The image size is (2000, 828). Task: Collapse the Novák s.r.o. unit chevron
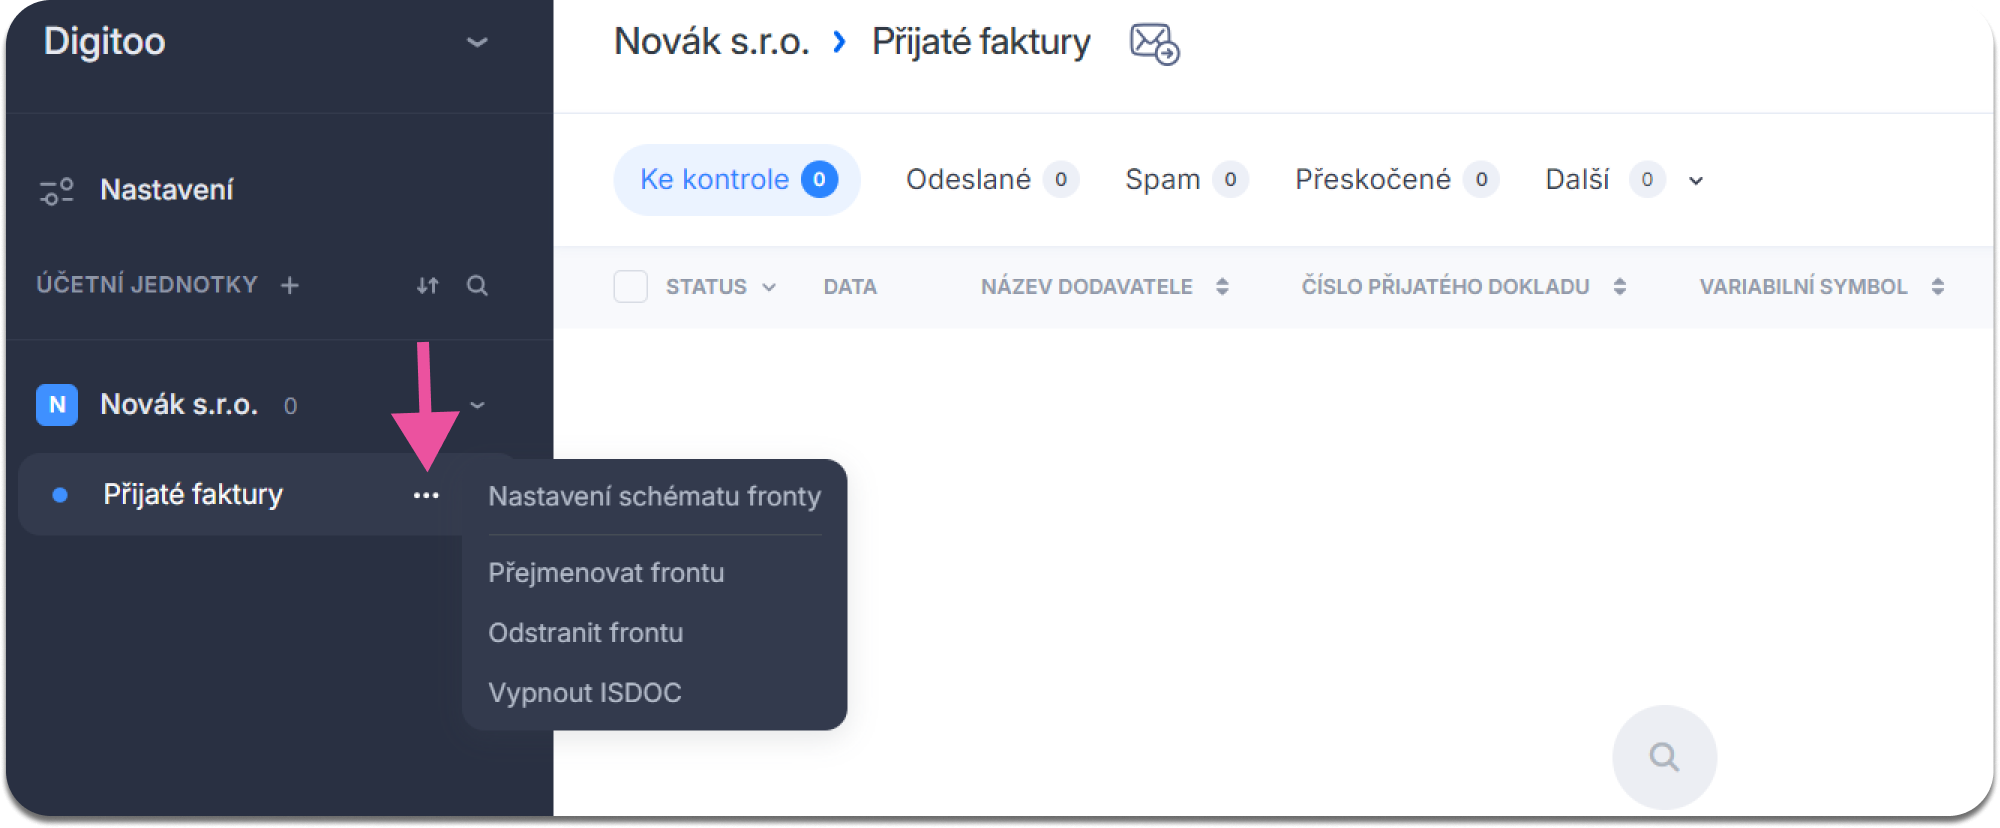pyautogui.click(x=477, y=405)
